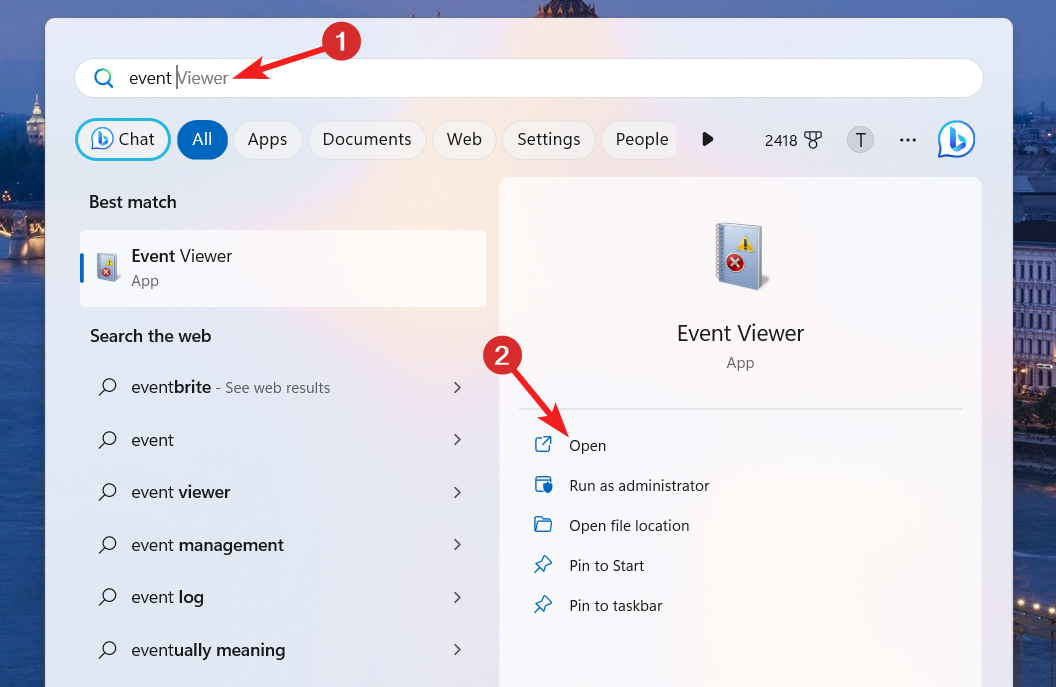This screenshot has height=687, width=1056.
Task: Click the Open action's launch icon
Action: (x=543, y=445)
